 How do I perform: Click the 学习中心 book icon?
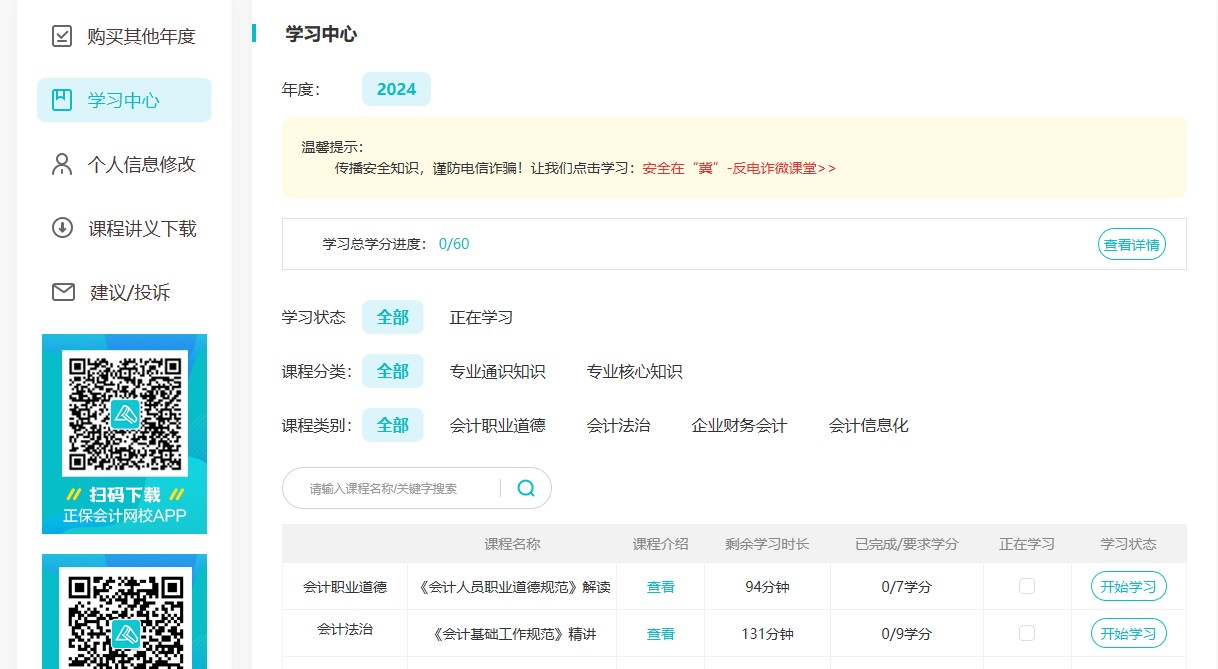coord(62,100)
